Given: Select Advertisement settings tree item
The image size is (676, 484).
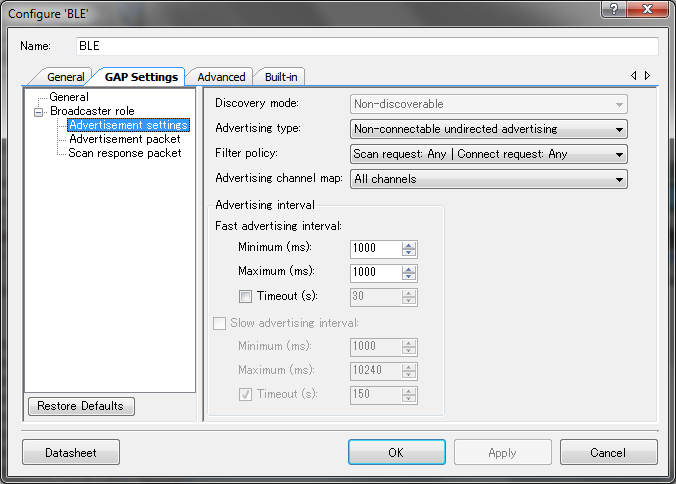Looking at the screenshot, I should [x=128, y=125].
